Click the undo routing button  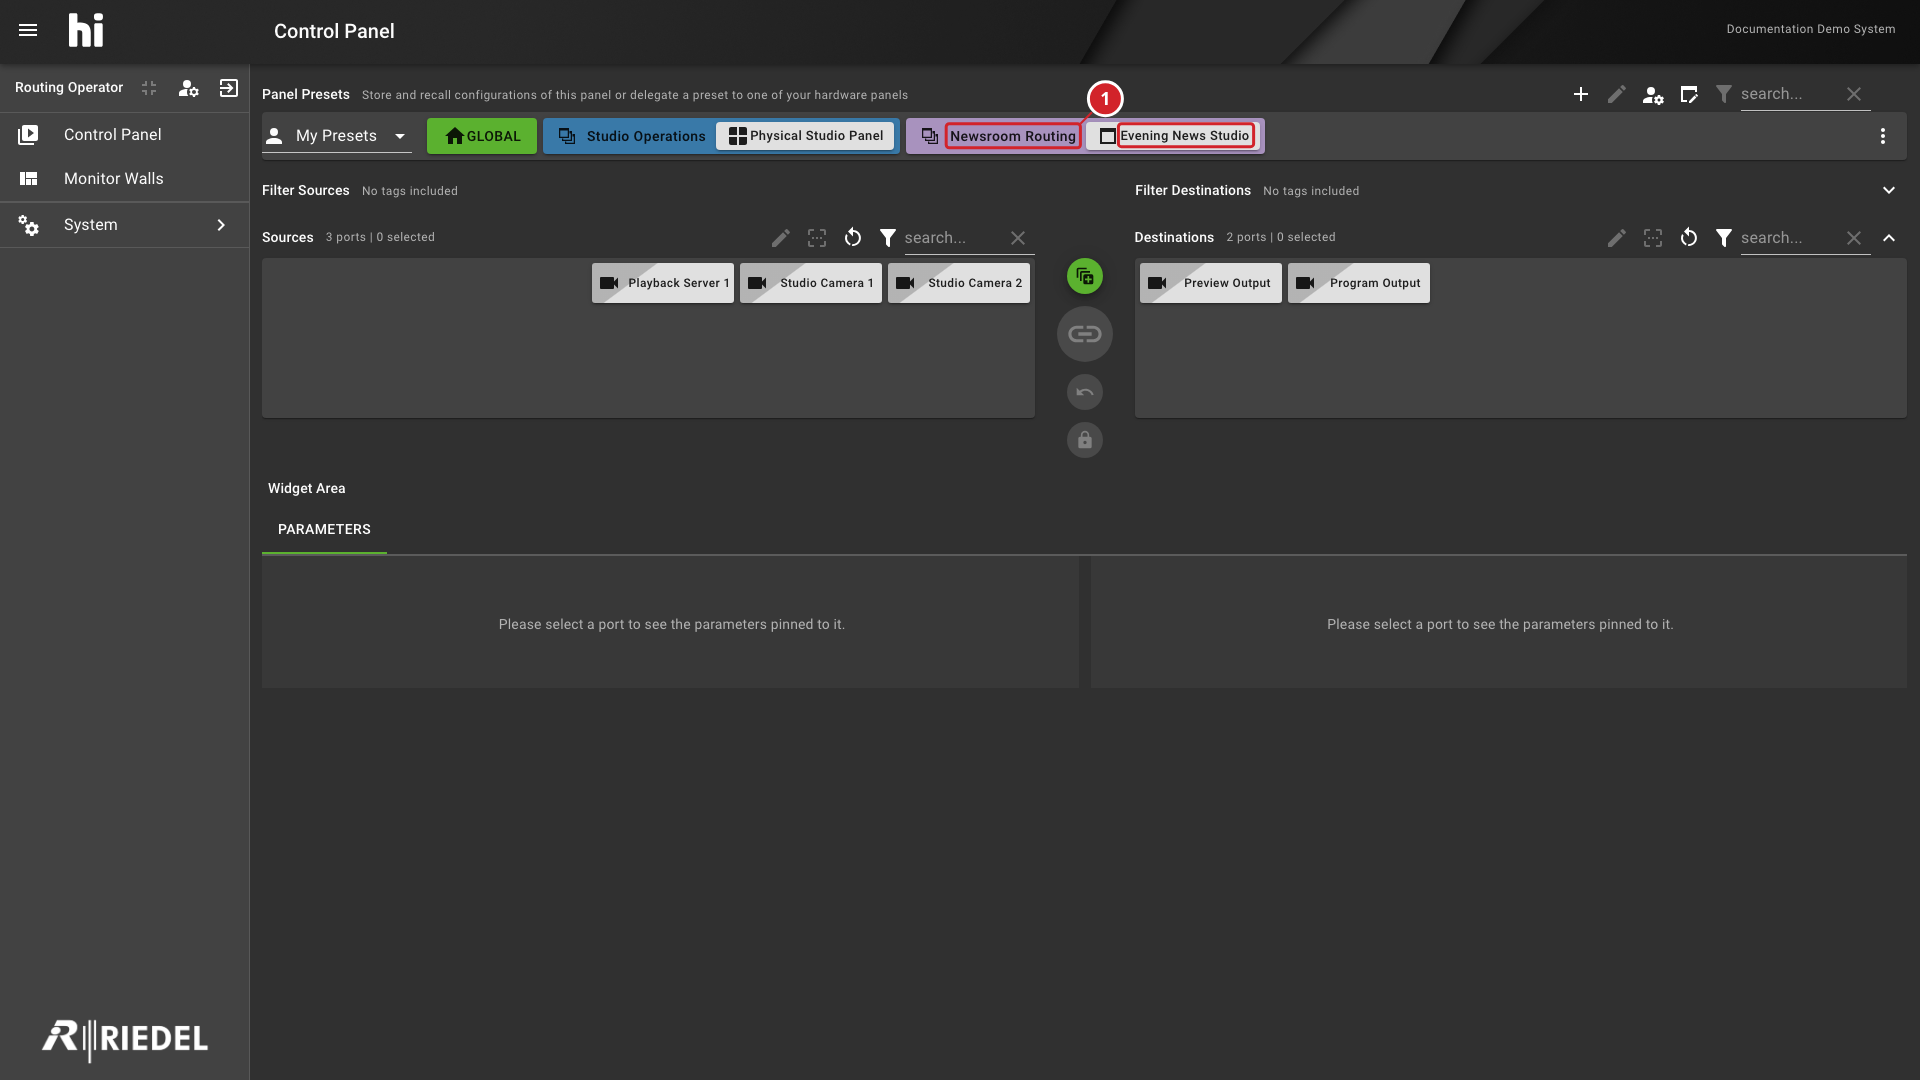click(1085, 392)
